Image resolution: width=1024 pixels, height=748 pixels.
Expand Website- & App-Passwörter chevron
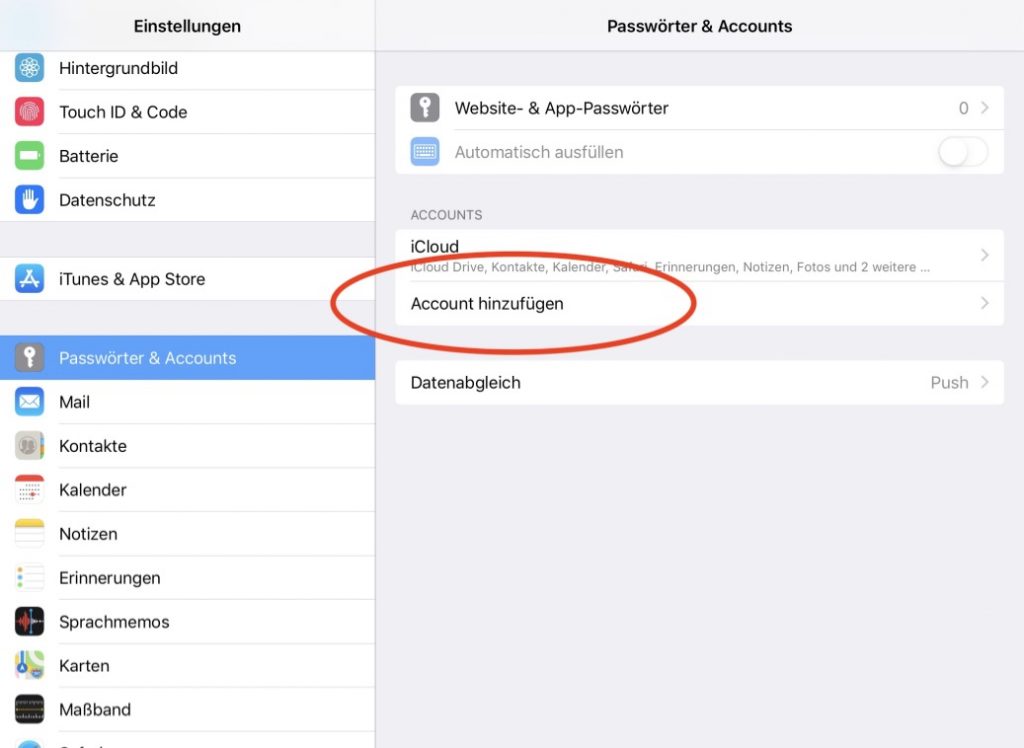tap(985, 108)
